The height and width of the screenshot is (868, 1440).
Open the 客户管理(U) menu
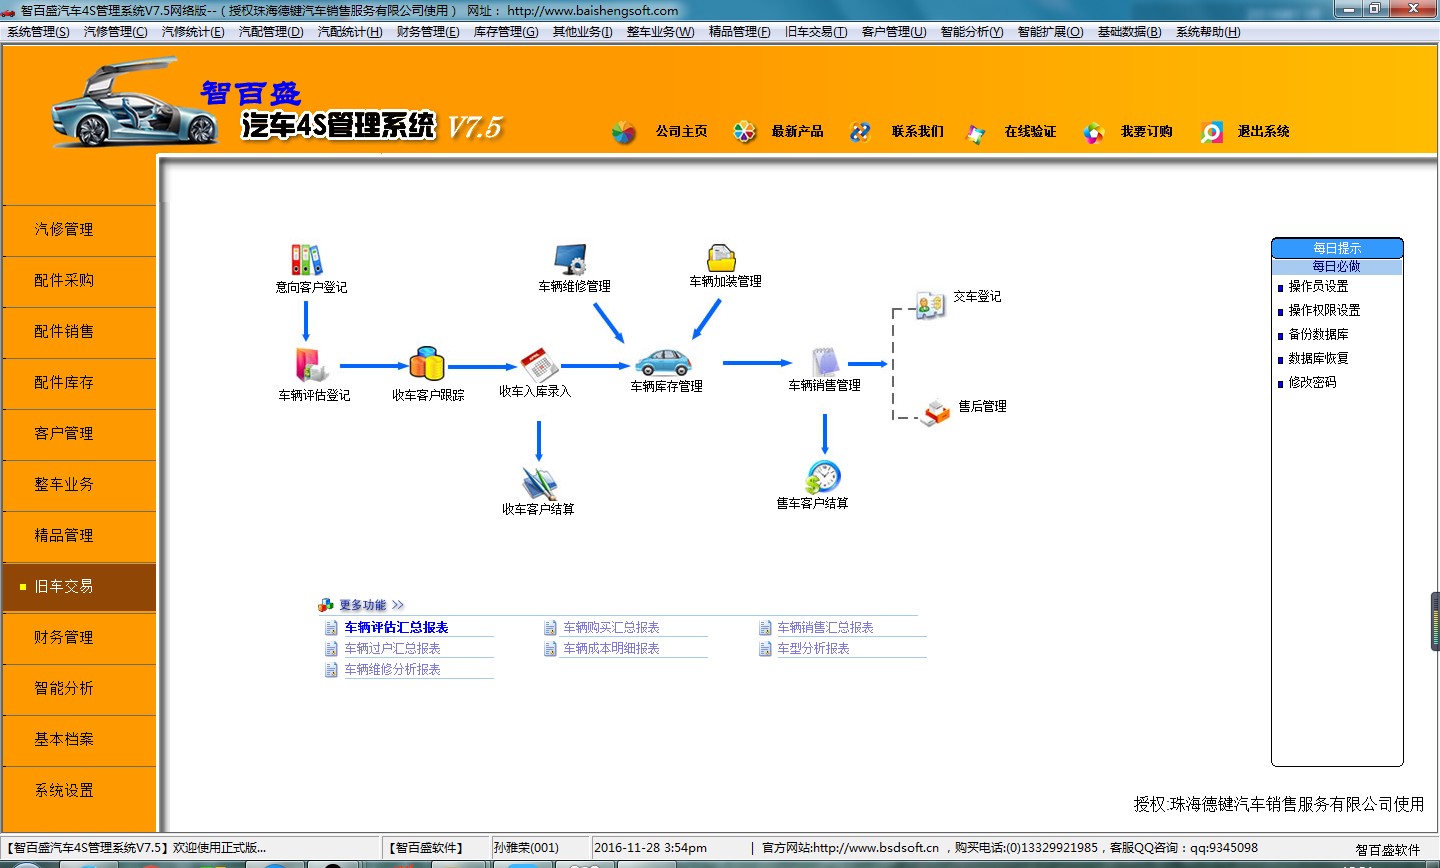pyautogui.click(x=894, y=32)
